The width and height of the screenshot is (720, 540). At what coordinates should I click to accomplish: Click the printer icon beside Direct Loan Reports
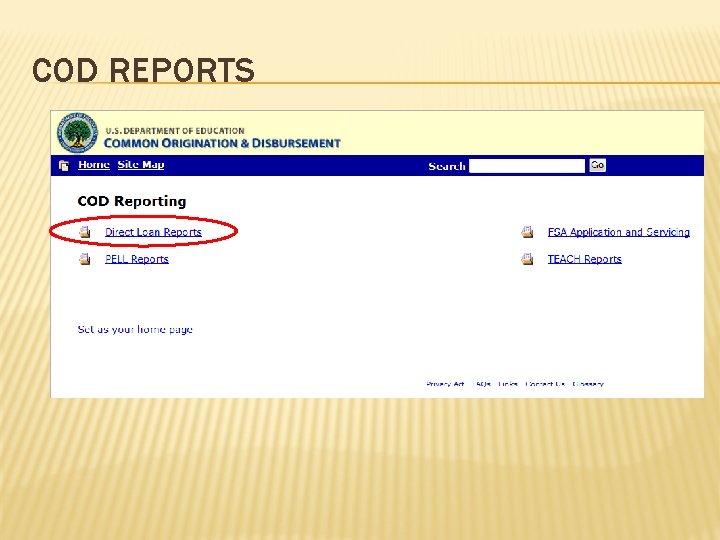tap(84, 232)
